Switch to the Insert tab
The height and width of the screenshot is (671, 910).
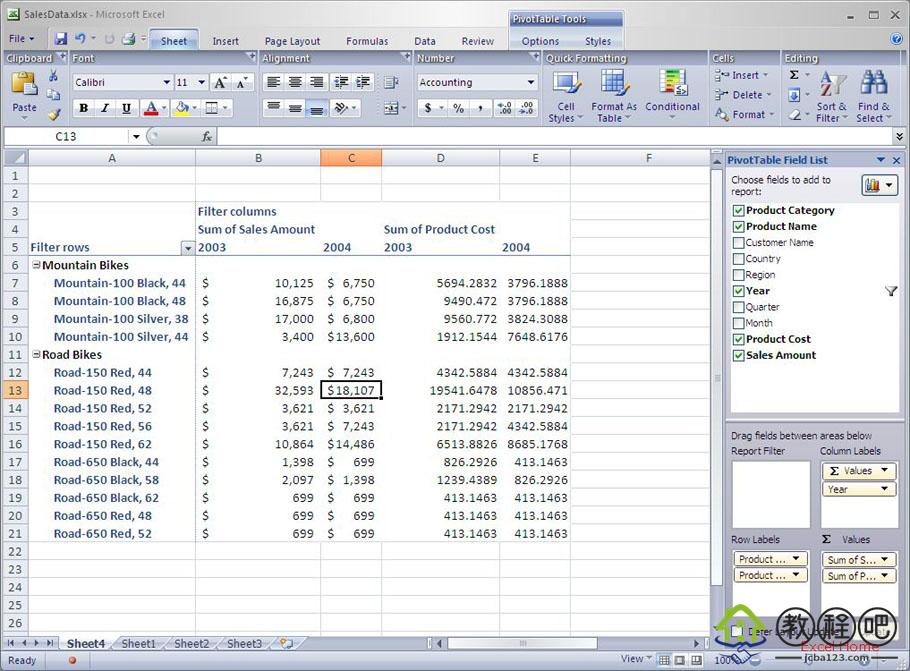pos(225,41)
